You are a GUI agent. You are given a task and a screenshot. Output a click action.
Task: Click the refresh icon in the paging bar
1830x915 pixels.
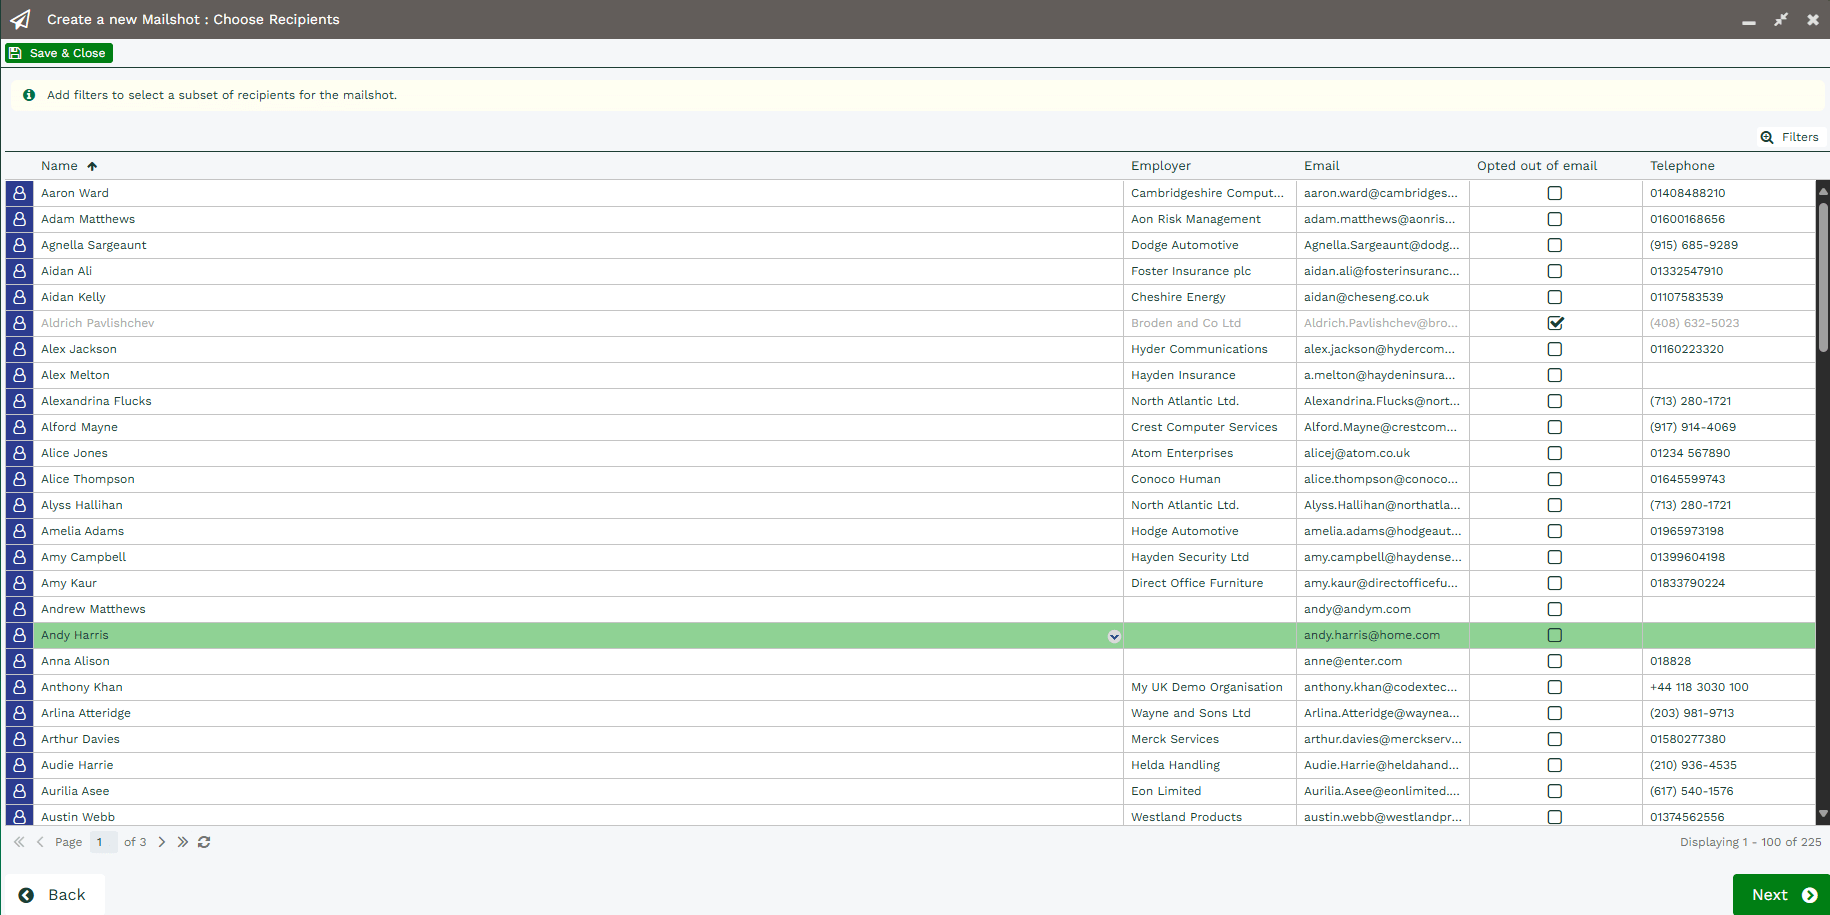[x=204, y=842]
